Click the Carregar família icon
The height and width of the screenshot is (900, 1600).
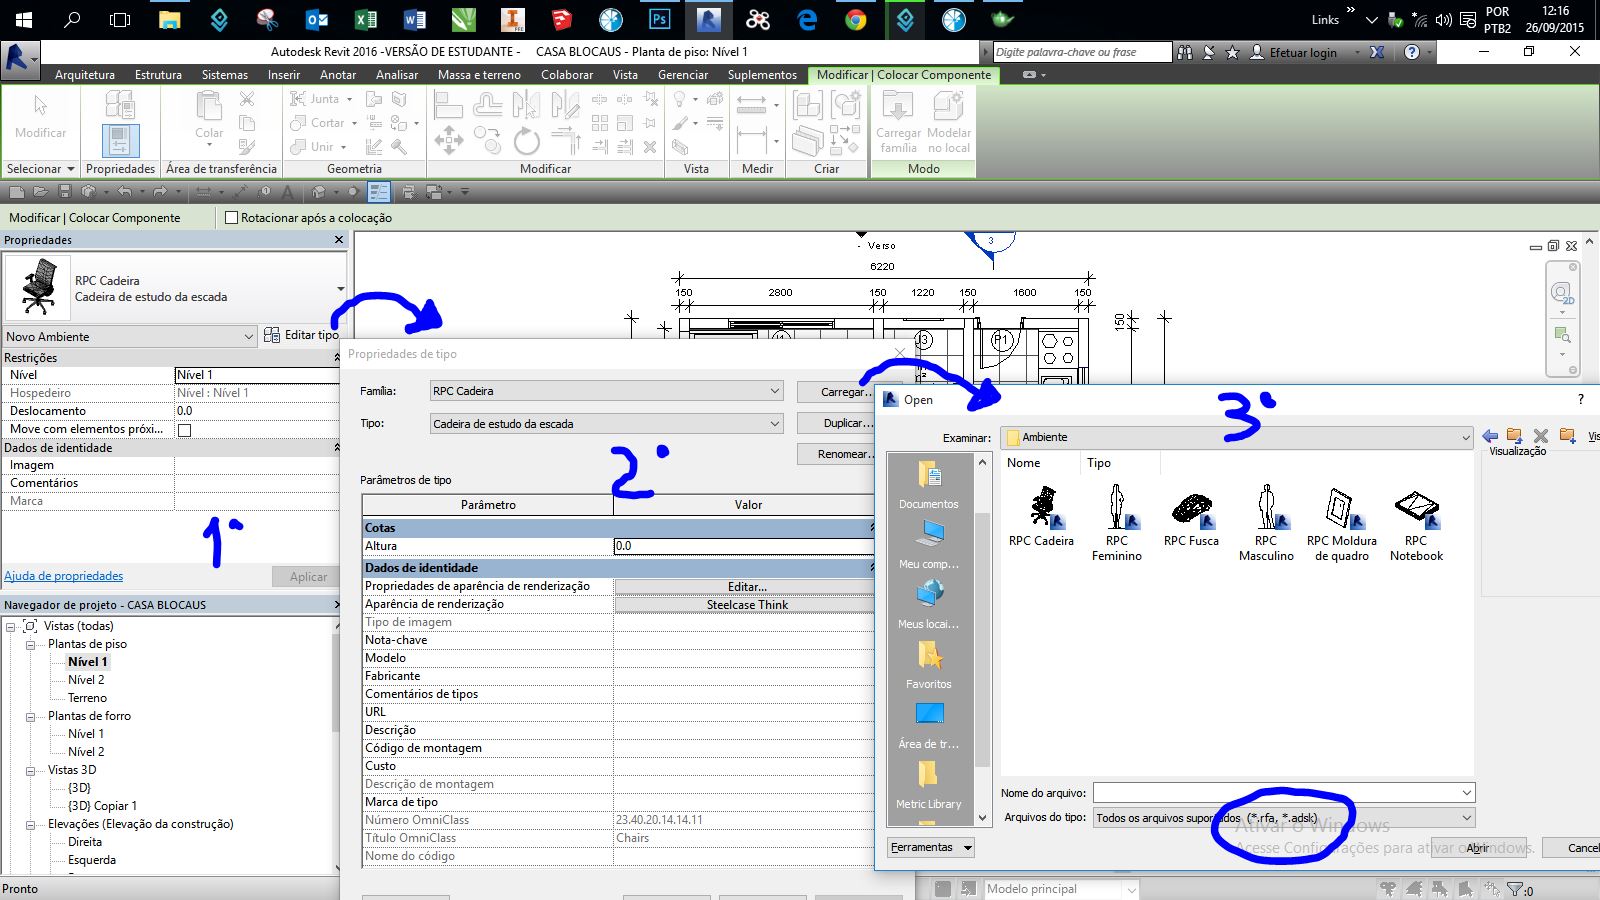tap(898, 122)
